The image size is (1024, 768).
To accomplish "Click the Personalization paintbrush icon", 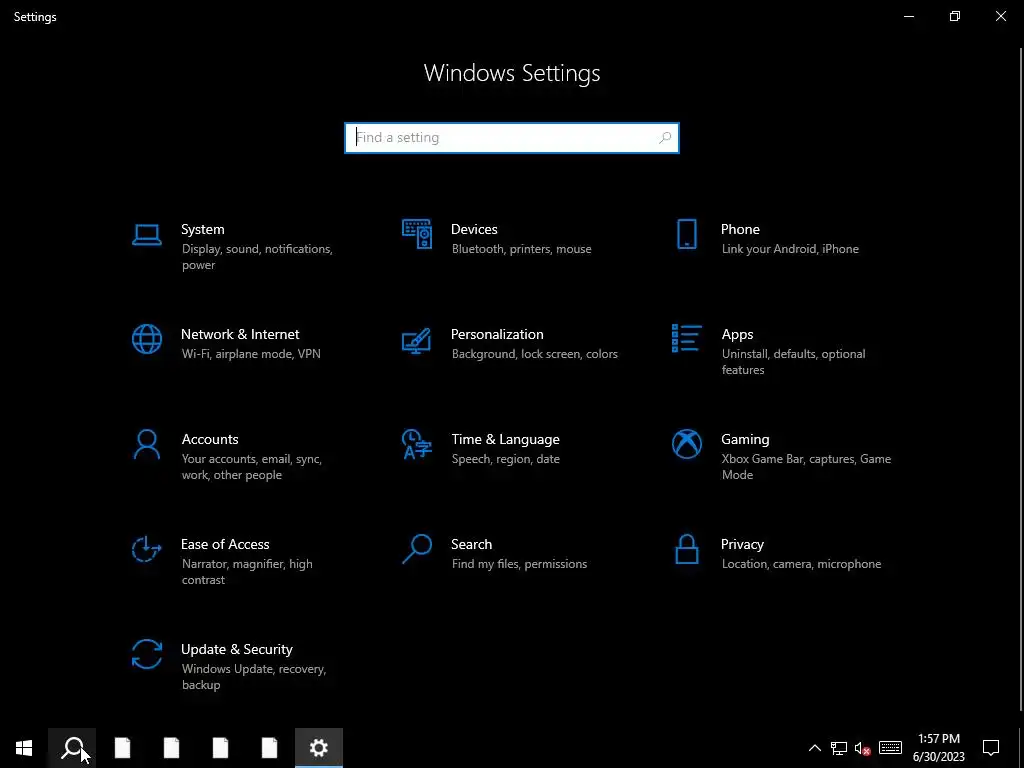I will [x=417, y=340].
